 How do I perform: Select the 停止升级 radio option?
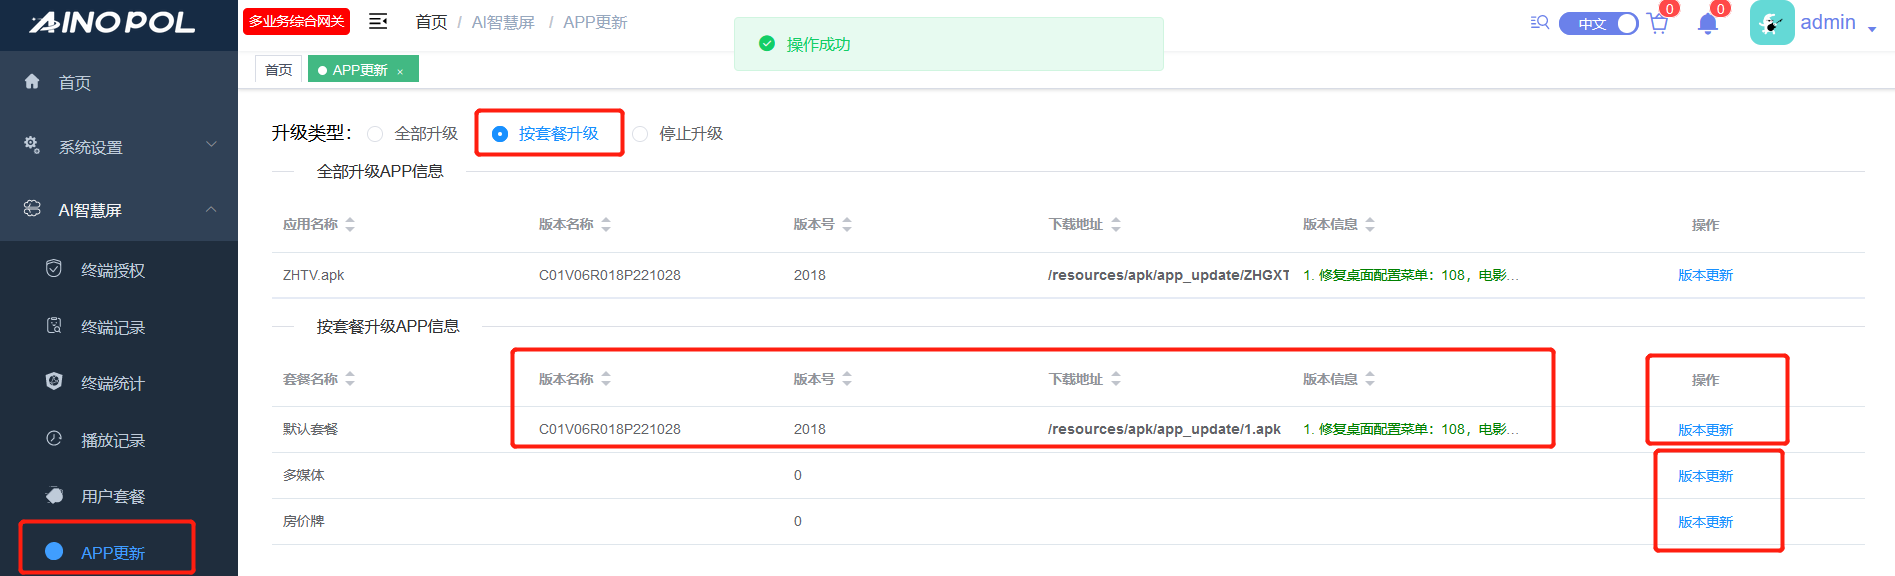click(640, 134)
